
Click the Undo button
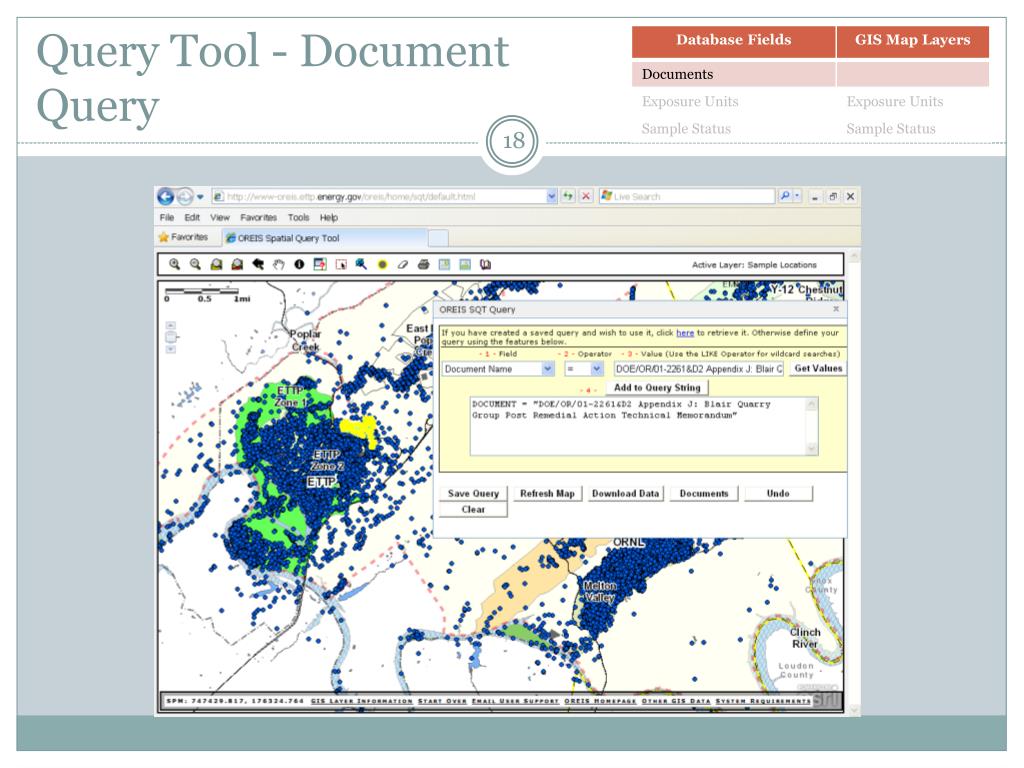(x=778, y=494)
